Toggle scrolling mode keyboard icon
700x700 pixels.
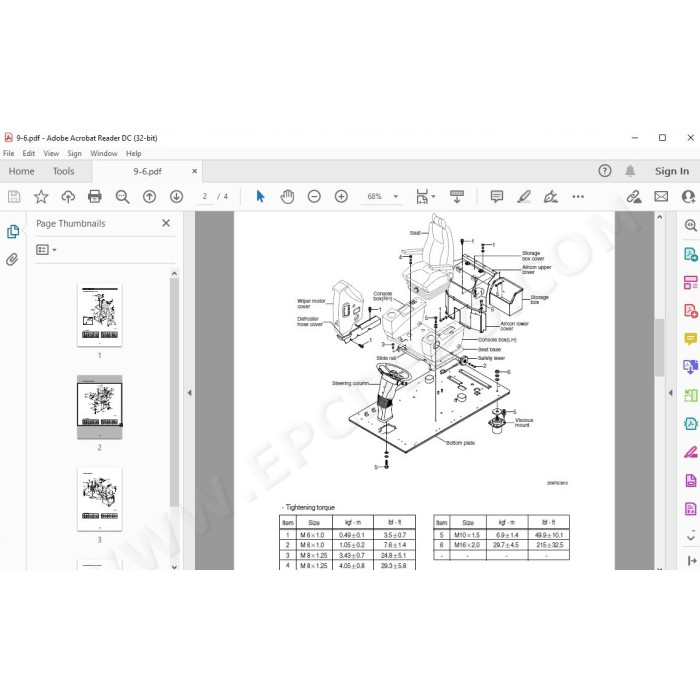(x=457, y=196)
